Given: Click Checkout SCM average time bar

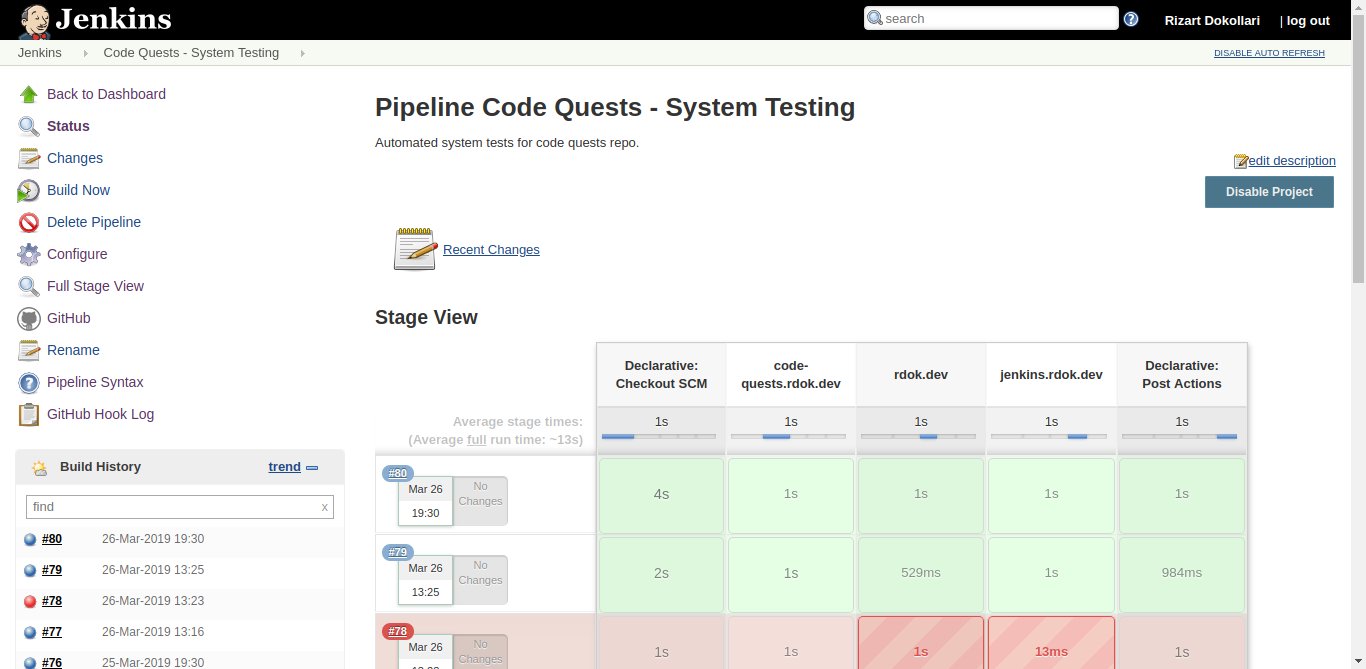Looking at the screenshot, I should (x=659, y=436).
